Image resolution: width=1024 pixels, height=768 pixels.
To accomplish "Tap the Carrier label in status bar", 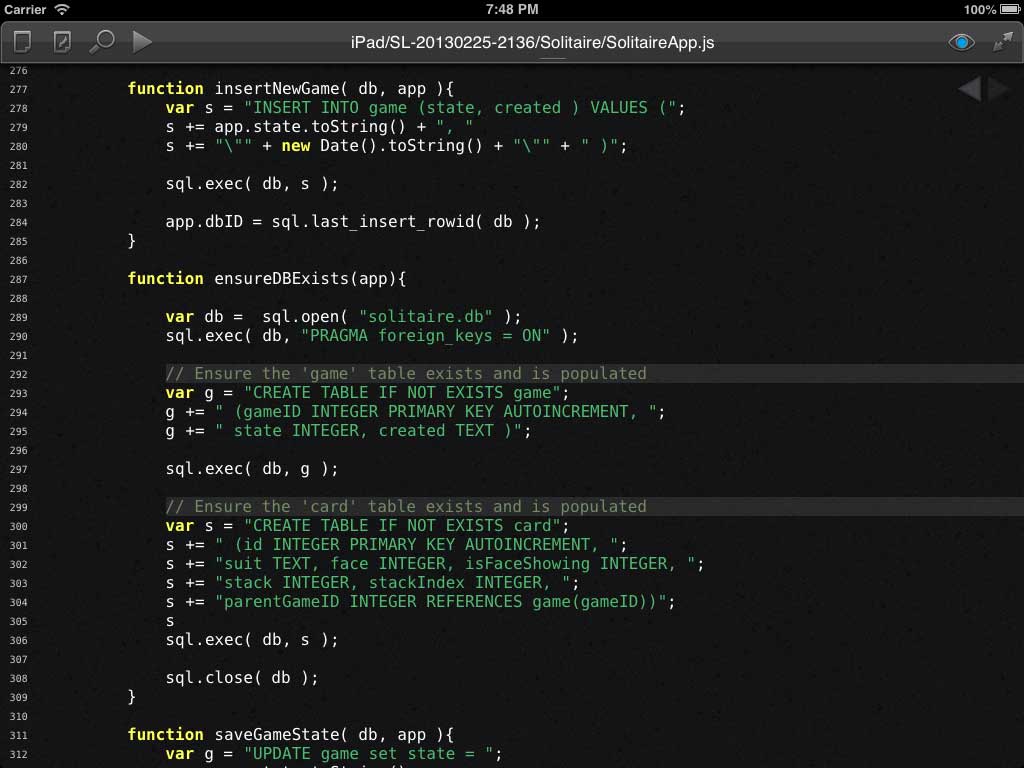I will [25, 9].
